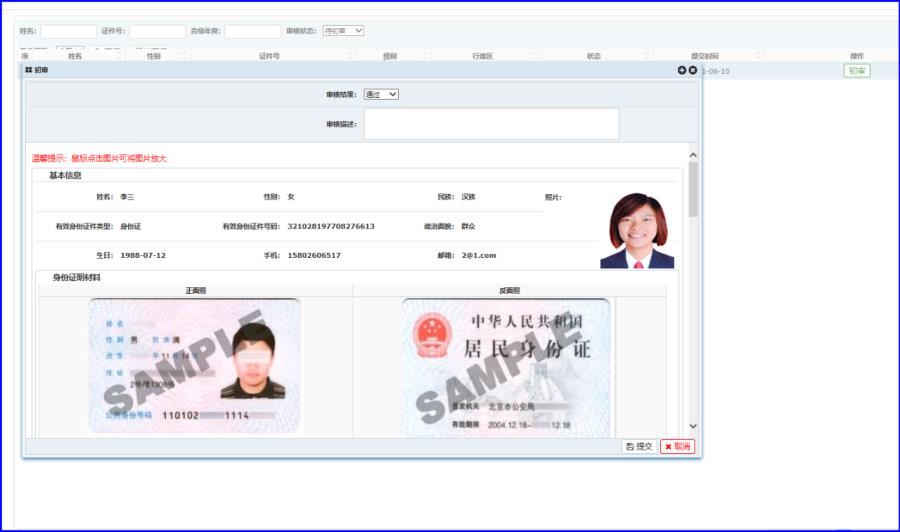Click the applicant's portrait photo
Viewport: 900px width, 532px height.
637,230
